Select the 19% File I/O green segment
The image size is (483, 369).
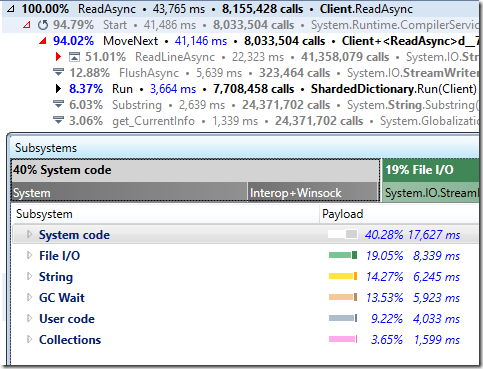(x=431, y=170)
